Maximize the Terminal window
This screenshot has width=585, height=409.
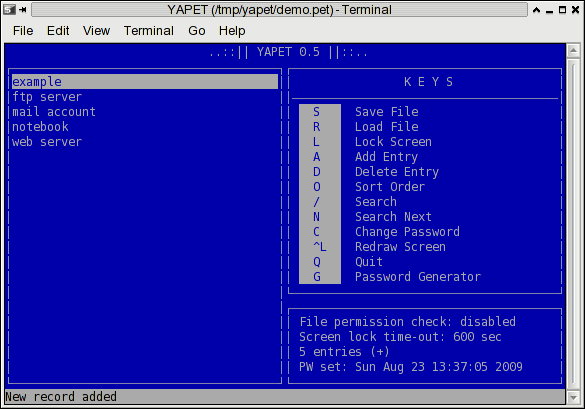(x=562, y=10)
